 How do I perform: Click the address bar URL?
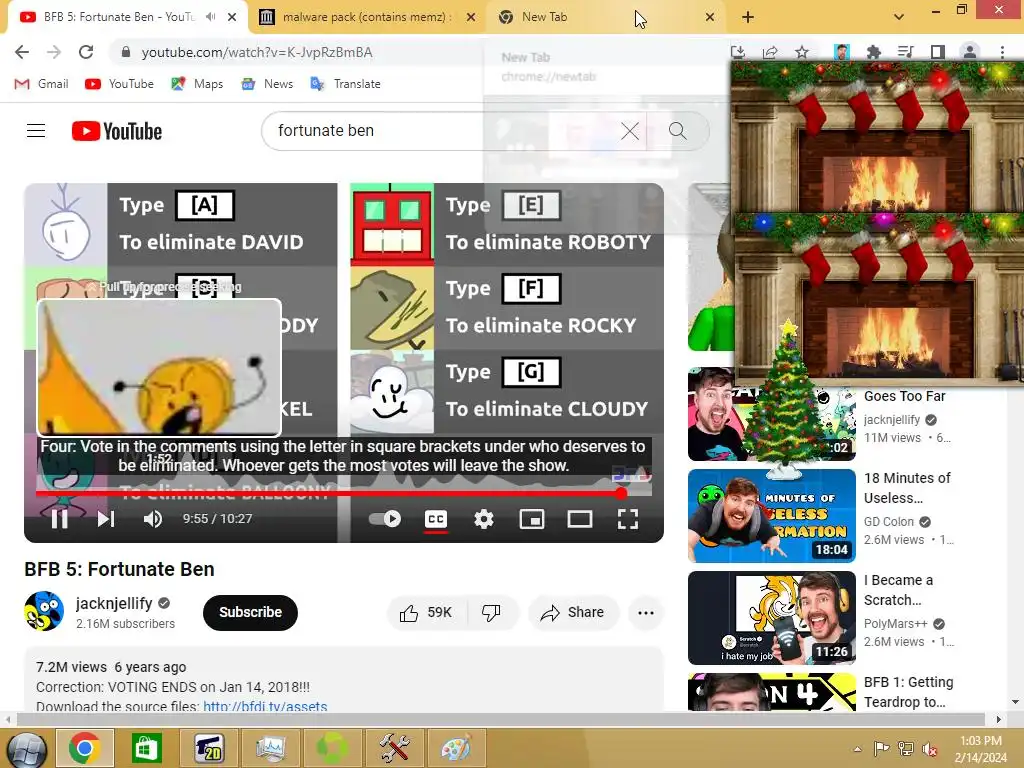click(x=257, y=52)
